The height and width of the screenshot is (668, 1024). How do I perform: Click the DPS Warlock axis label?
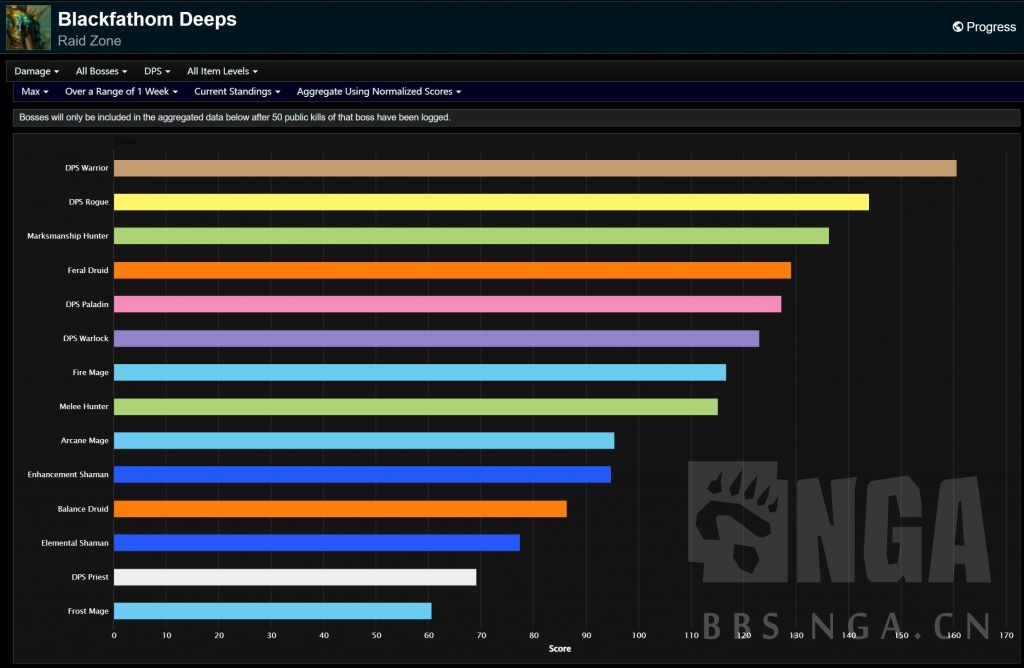[86, 338]
